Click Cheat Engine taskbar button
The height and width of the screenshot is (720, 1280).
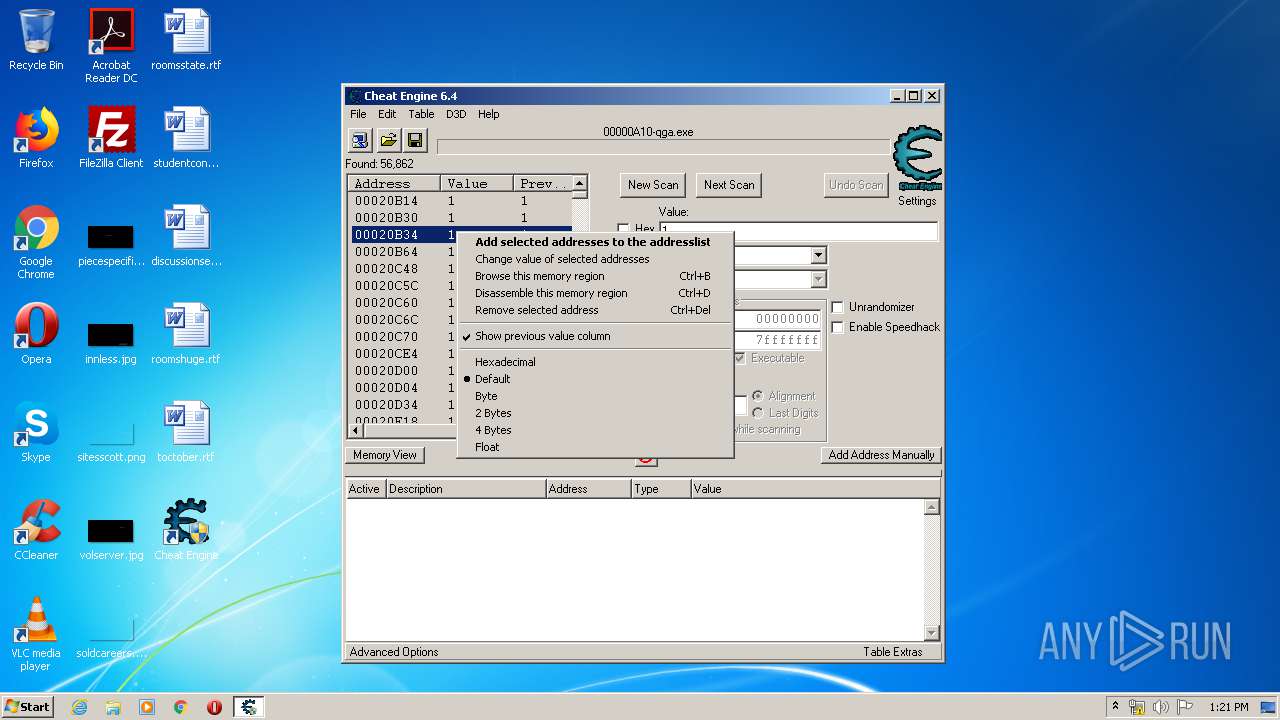pyautogui.click(x=248, y=707)
